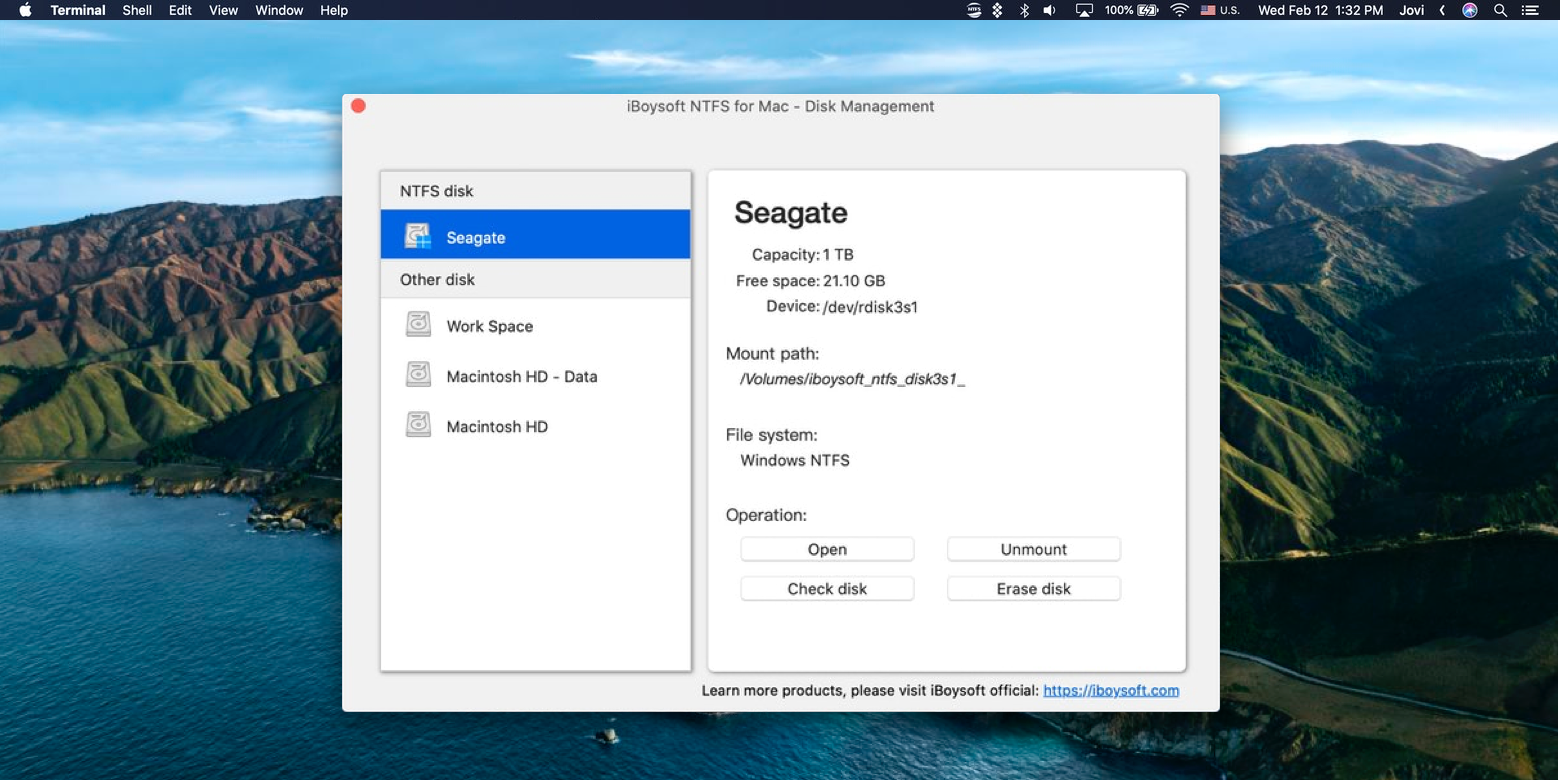The image size is (1560, 780).
Task: Open the Apple menu
Action: (x=25, y=10)
